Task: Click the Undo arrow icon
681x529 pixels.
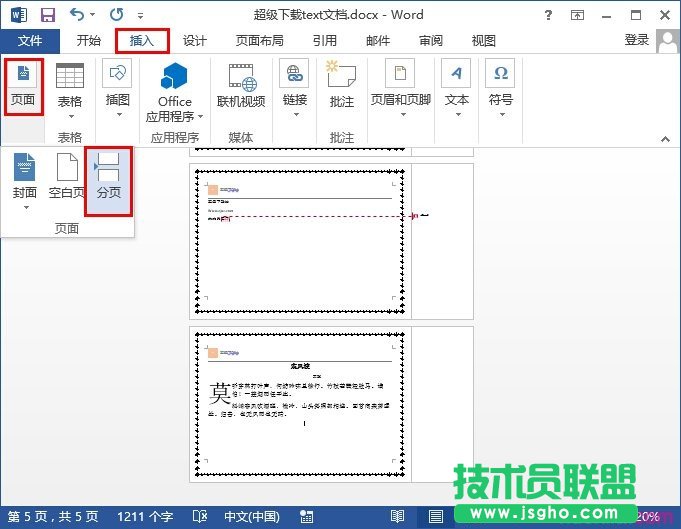Action: pyautogui.click(x=78, y=15)
